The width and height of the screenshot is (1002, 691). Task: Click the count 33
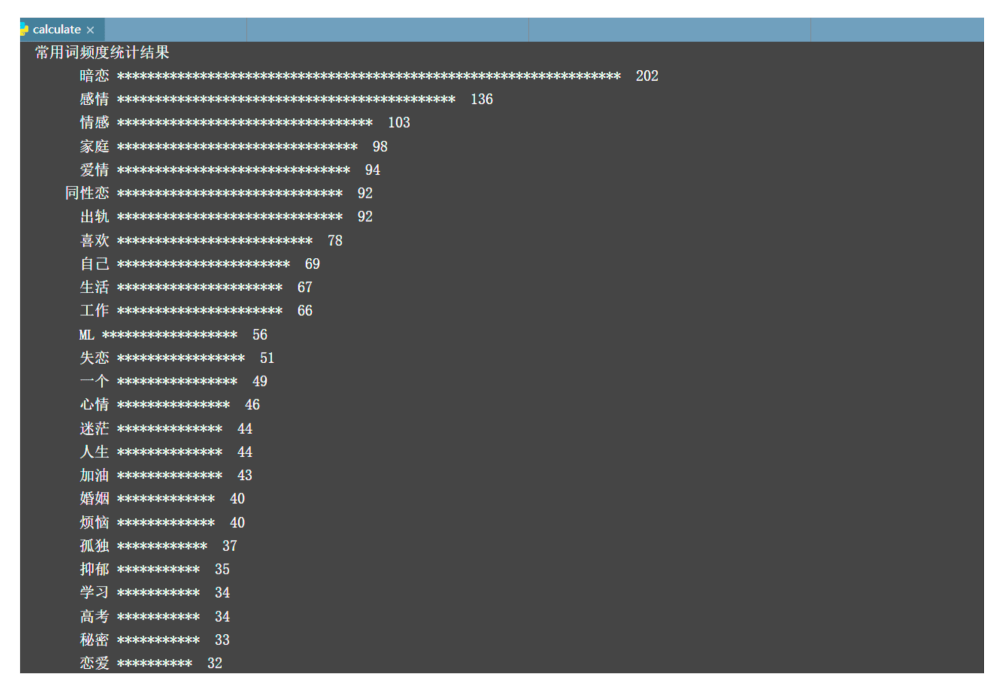pyautogui.click(x=222, y=640)
